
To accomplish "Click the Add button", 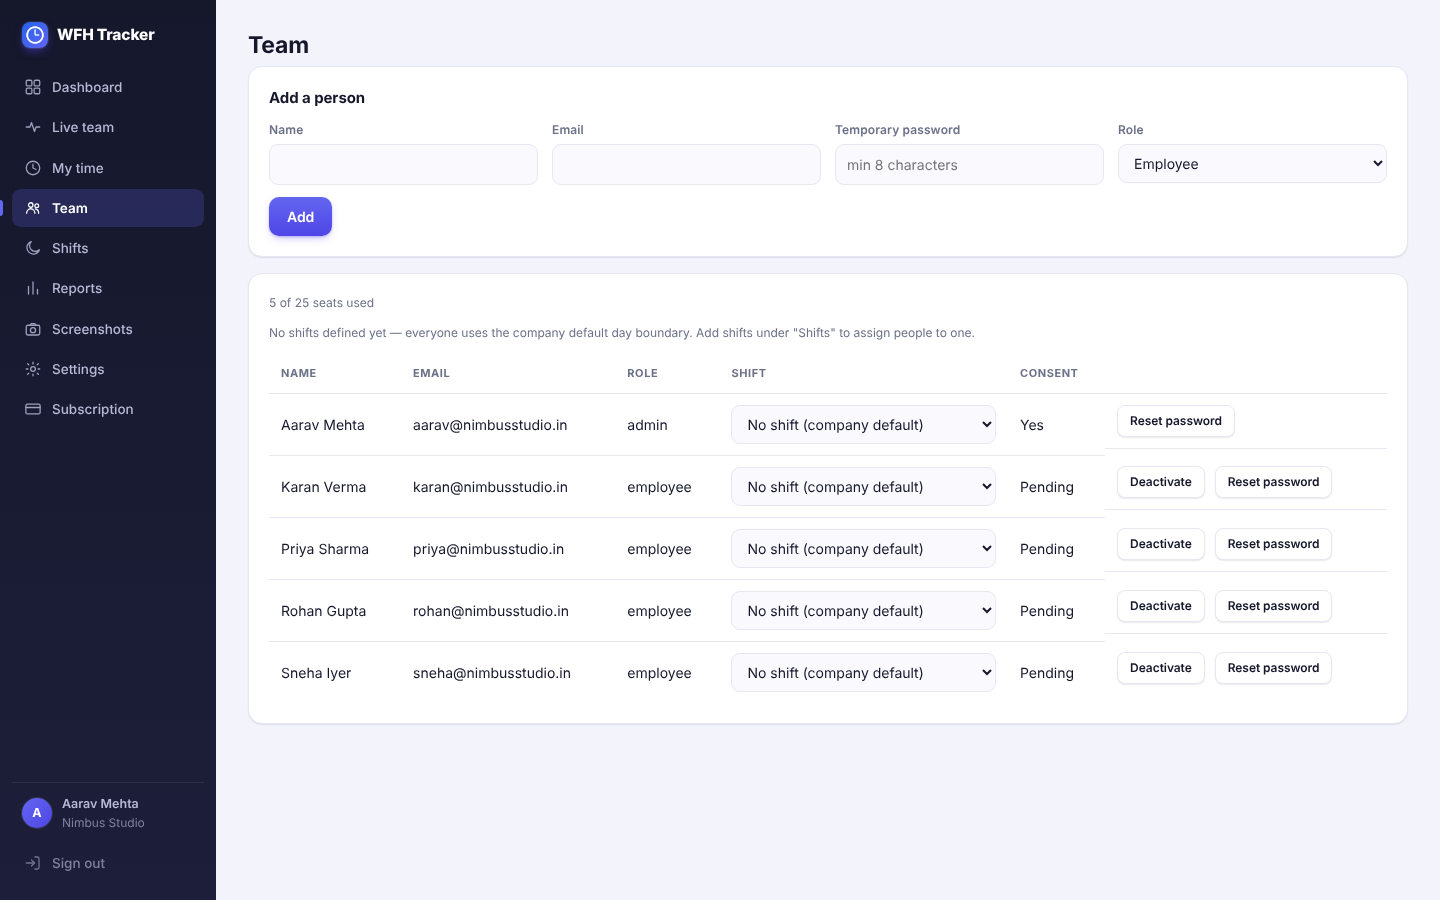I will point(300,217).
